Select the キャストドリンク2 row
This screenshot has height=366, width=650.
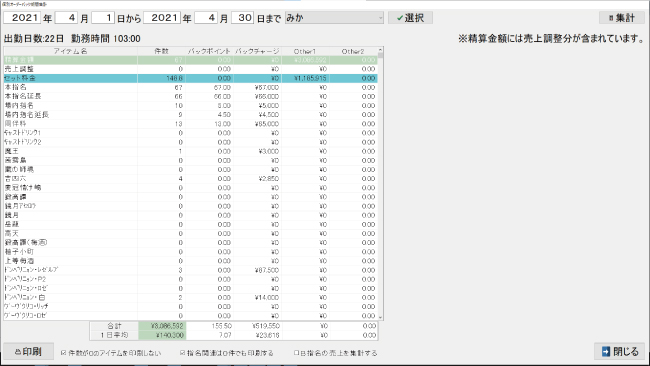[191, 142]
